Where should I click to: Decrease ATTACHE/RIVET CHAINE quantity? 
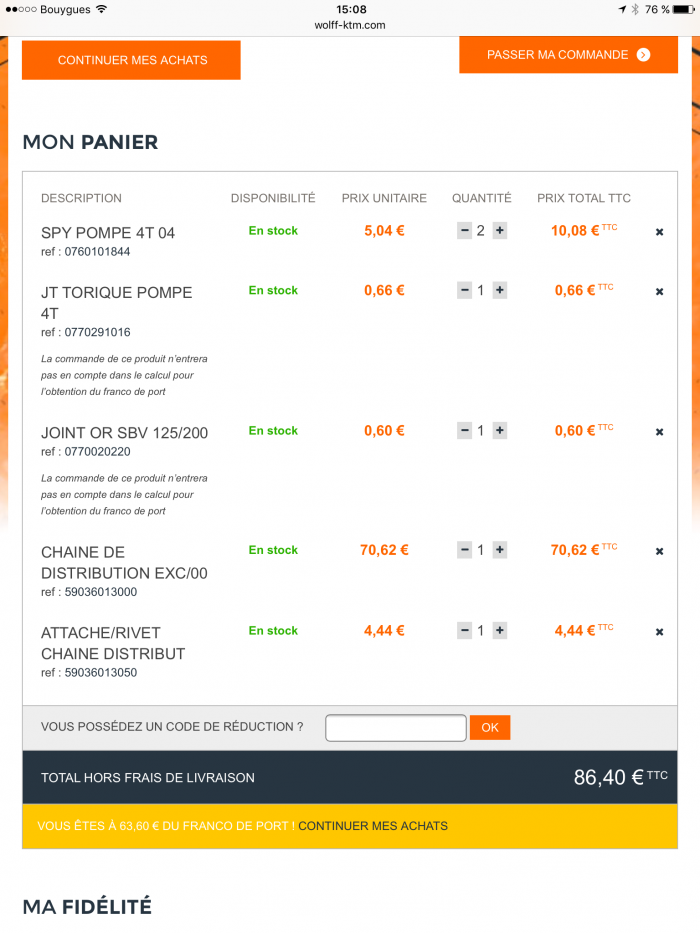click(464, 631)
